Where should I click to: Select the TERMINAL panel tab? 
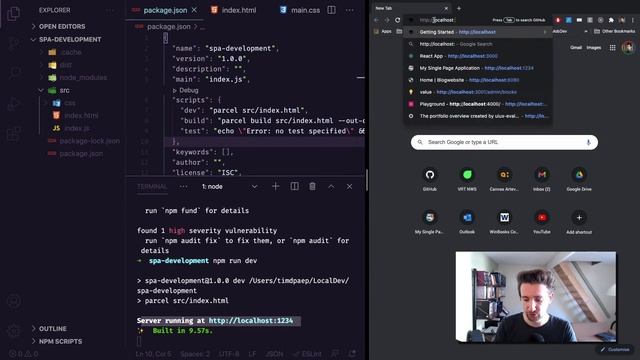pyautogui.click(x=152, y=187)
